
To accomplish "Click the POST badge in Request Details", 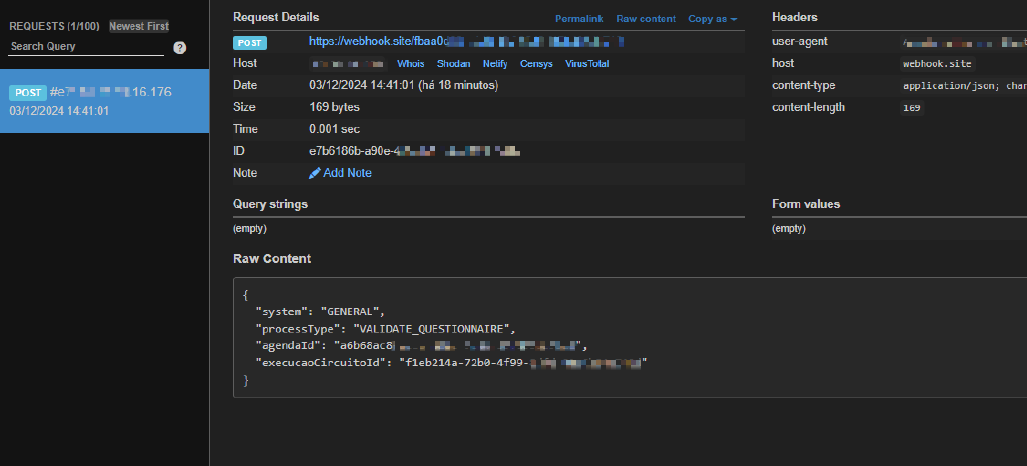I will 250,43.
